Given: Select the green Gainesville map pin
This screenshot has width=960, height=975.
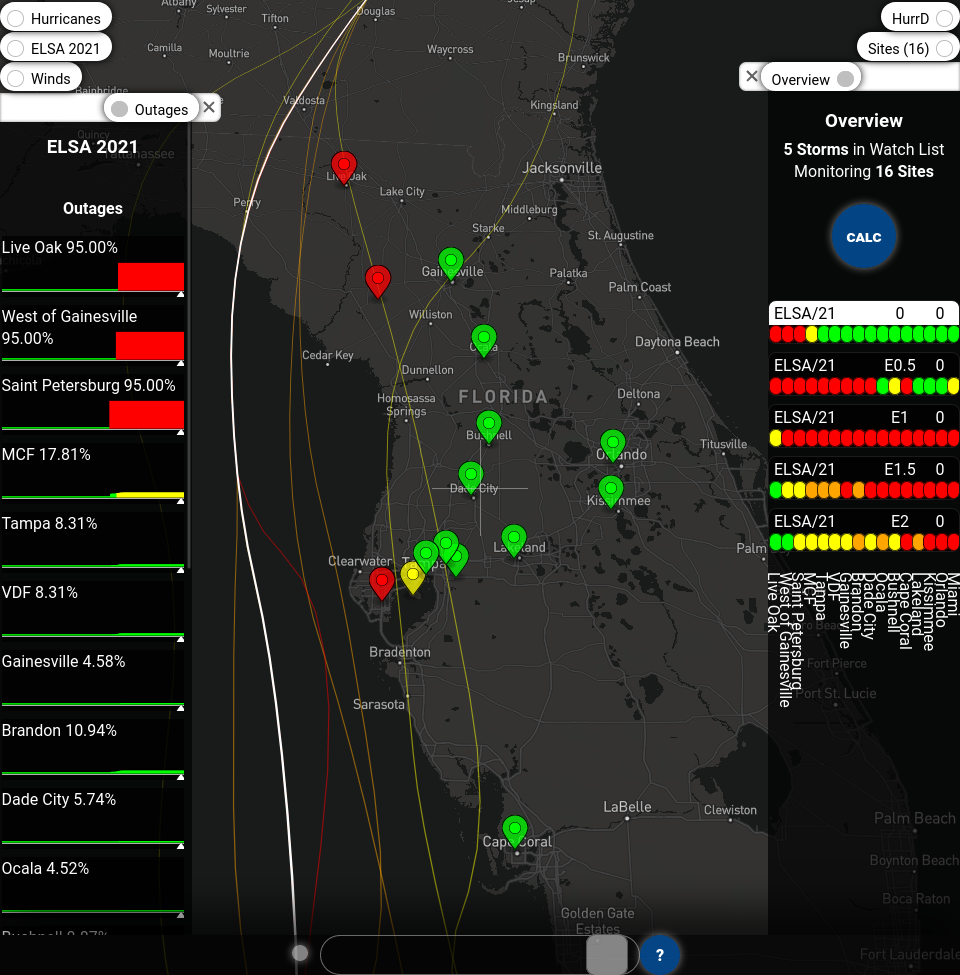Looking at the screenshot, I should [x=451, y=262].
